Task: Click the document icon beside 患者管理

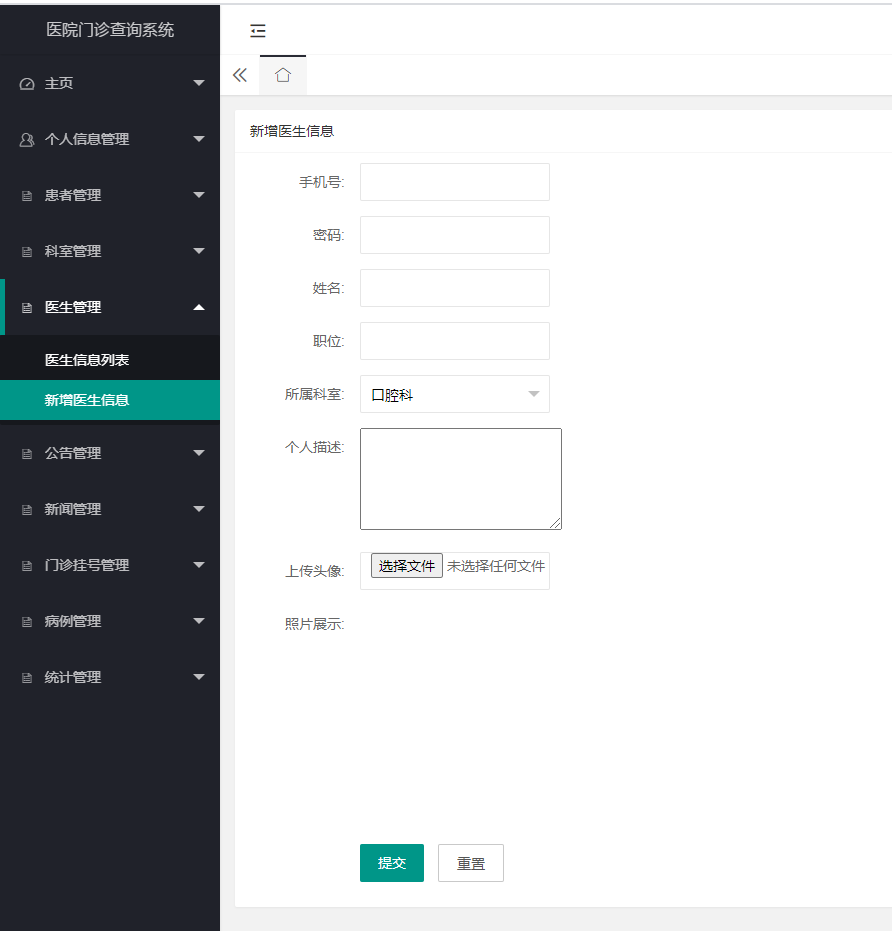Action: click(27, 196)
